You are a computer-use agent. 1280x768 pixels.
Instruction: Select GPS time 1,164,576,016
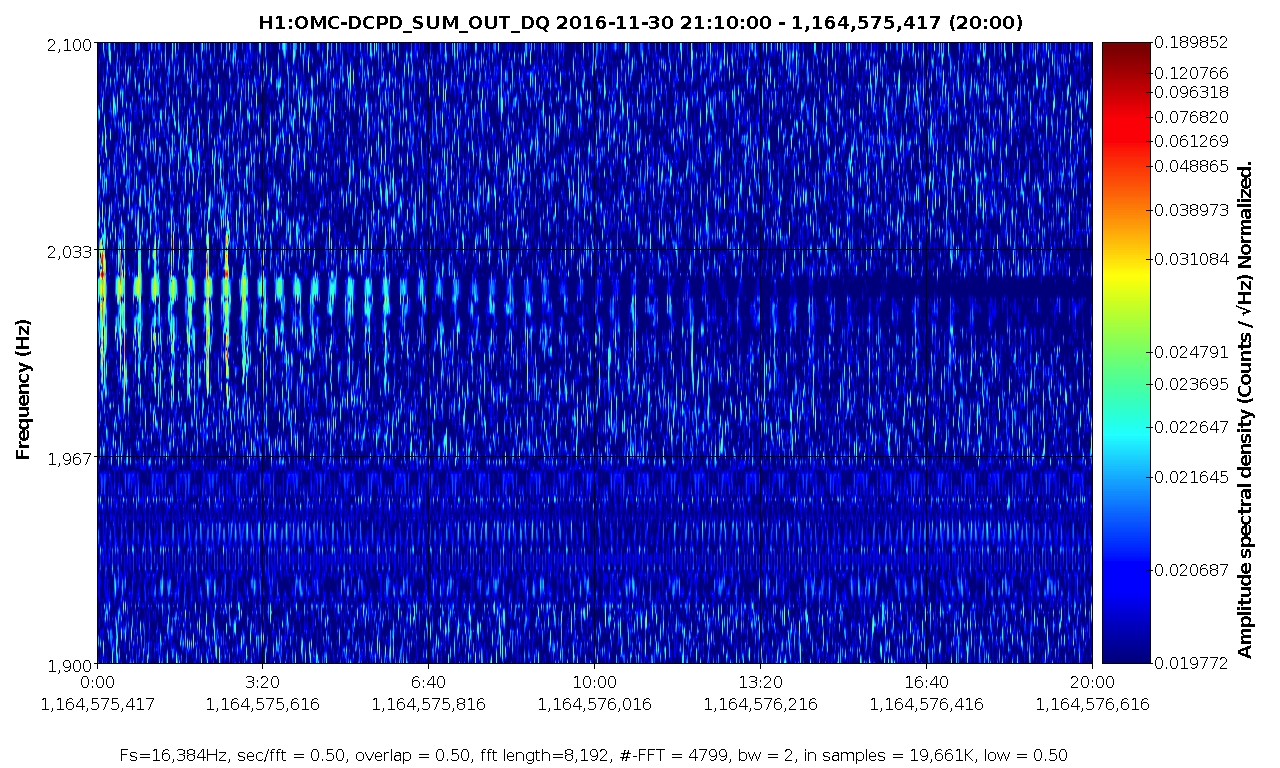pyautogui.click(x=594, y=704)
